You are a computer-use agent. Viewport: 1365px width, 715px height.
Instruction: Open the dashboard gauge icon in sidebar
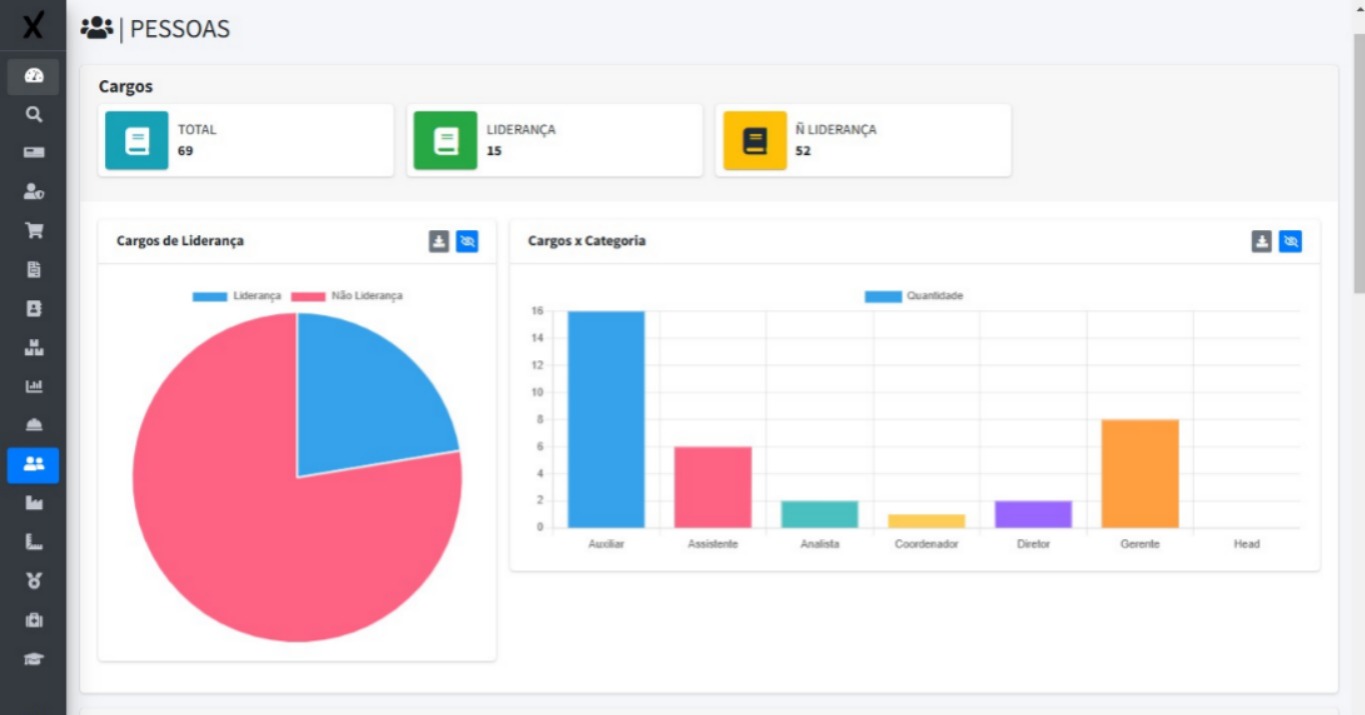coord(33,76)
